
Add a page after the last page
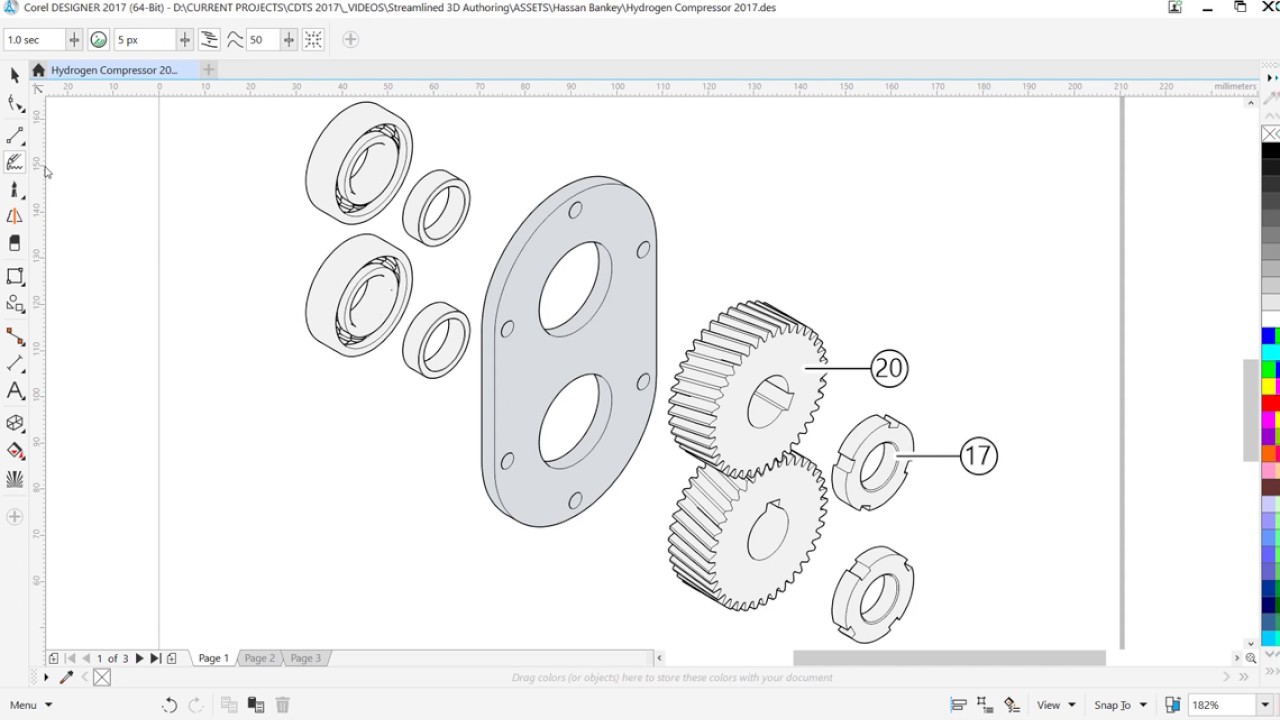click(x=172, y=658)
